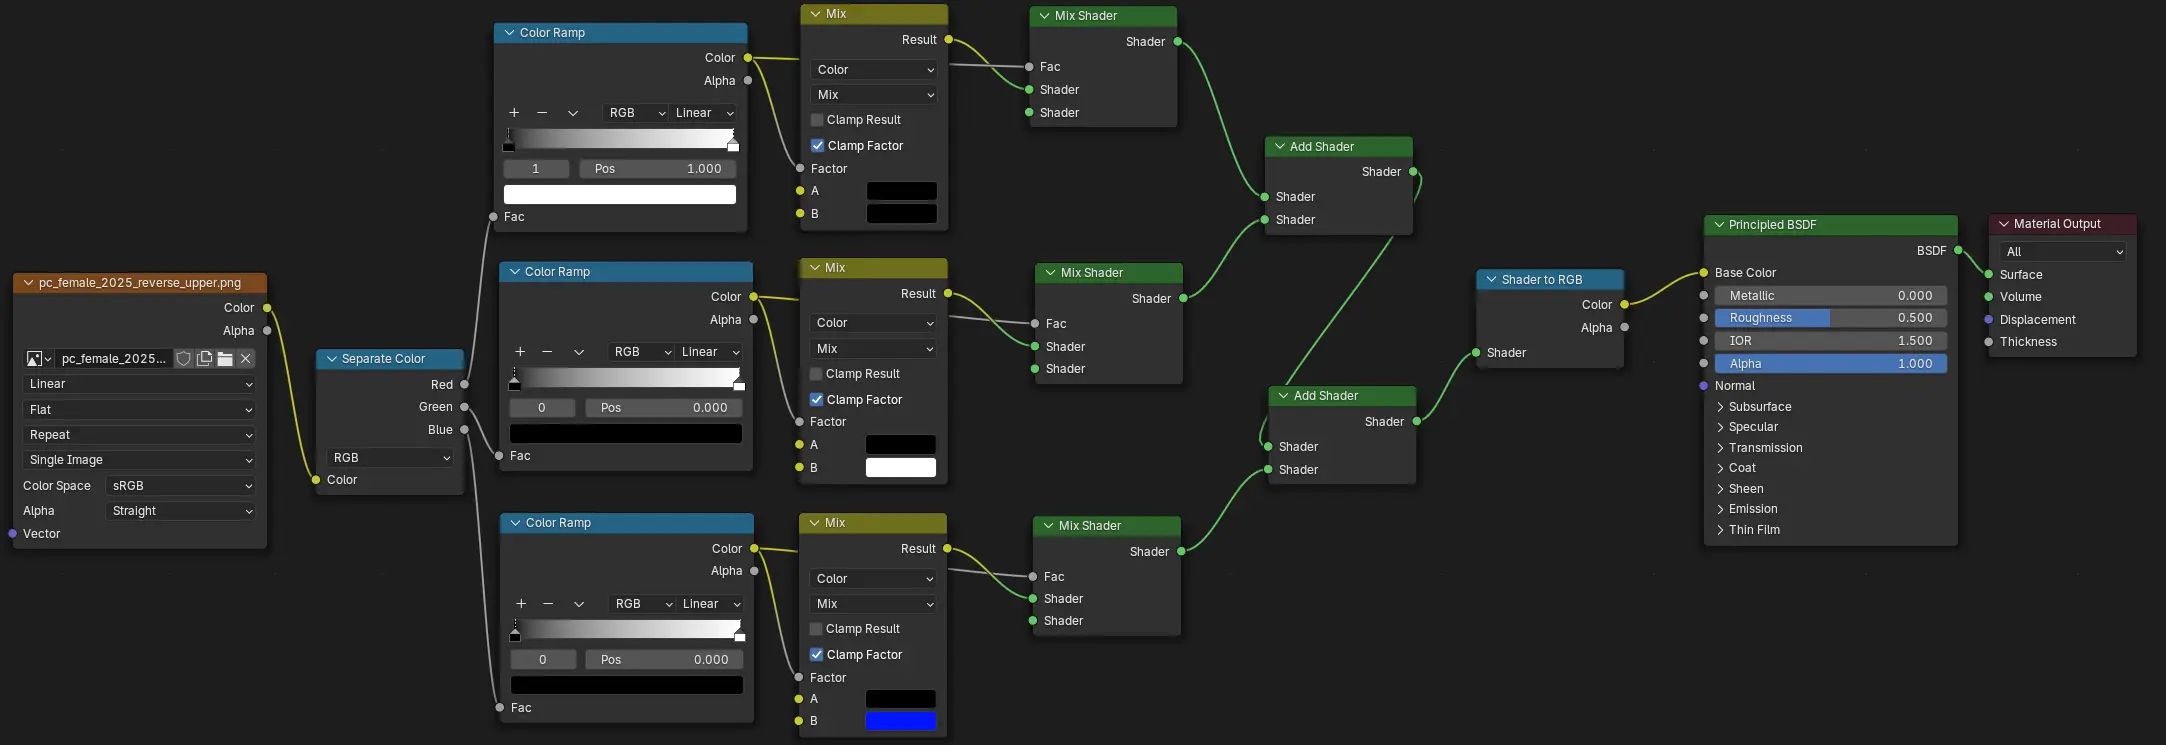
Task: Click the white stop color swatch in Color Ramp
Action: coord(620,194)
